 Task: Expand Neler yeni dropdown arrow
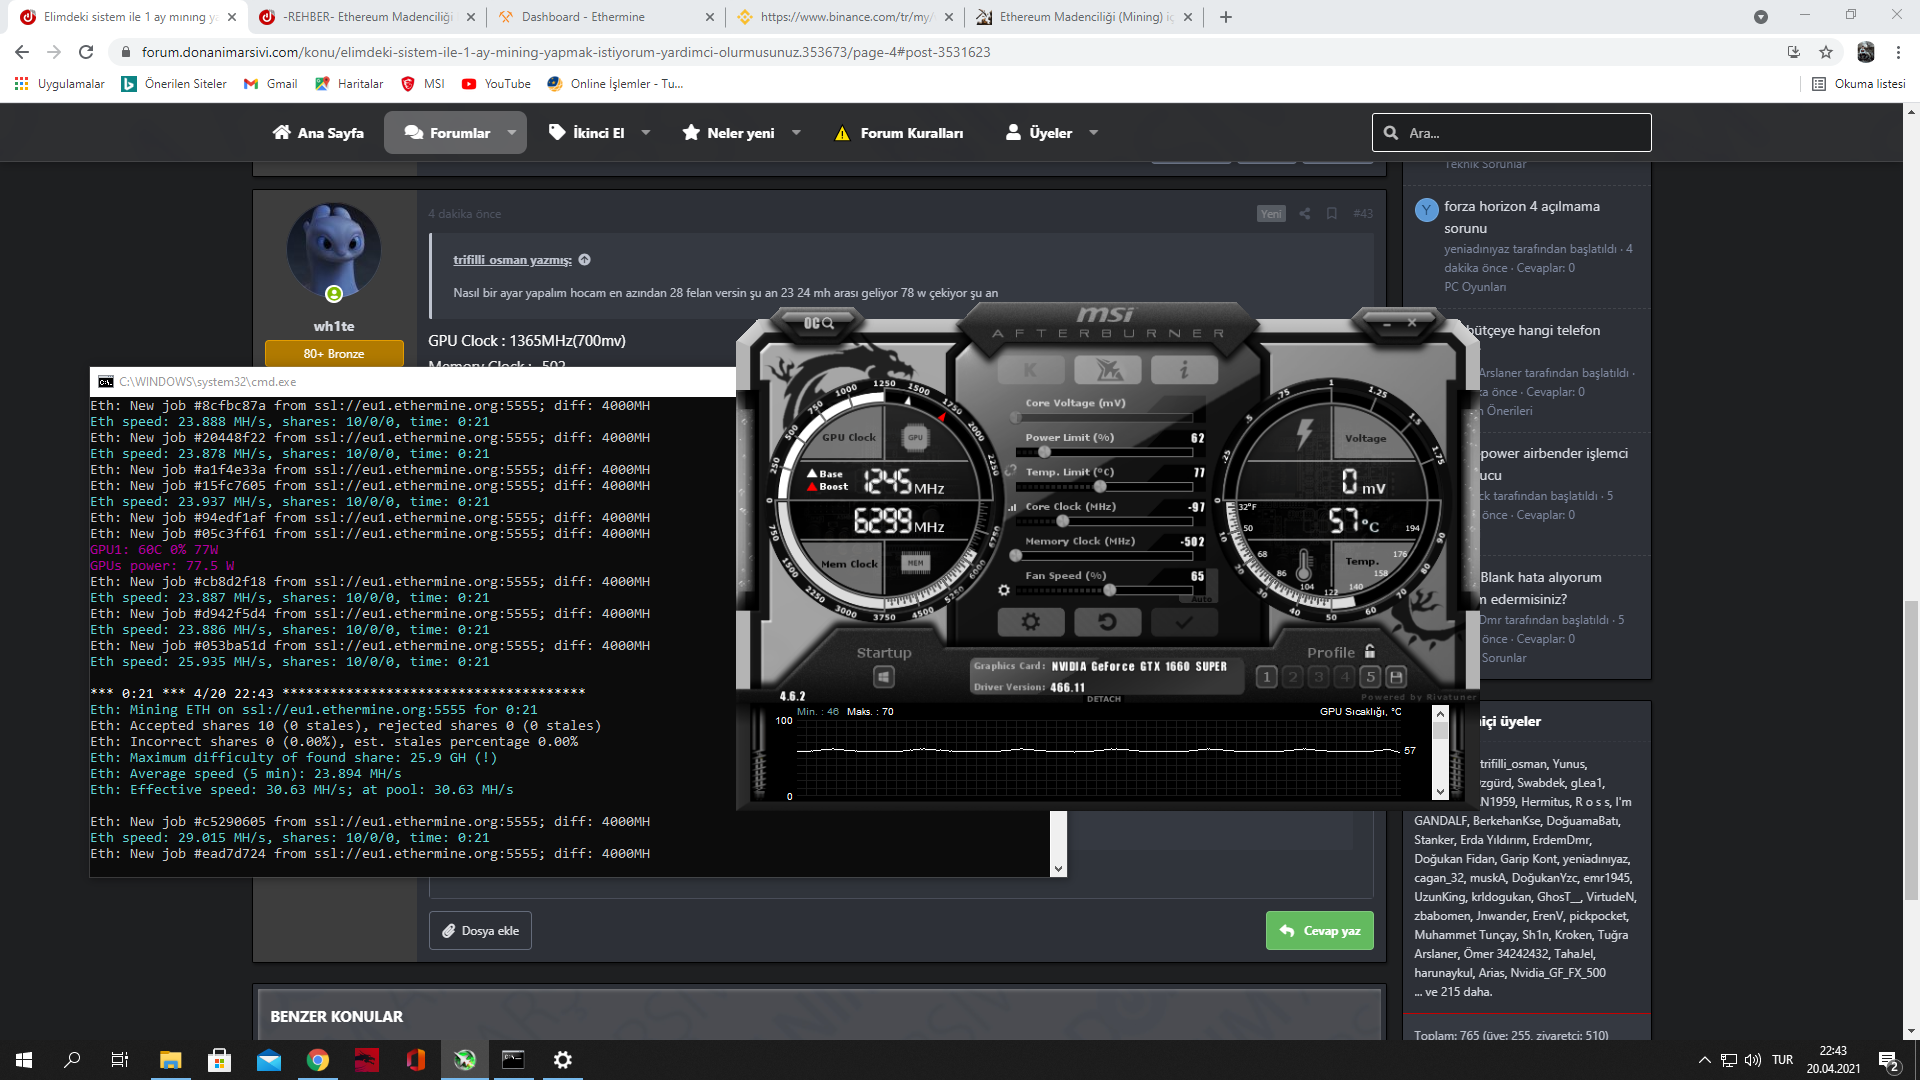click(797, 133)
